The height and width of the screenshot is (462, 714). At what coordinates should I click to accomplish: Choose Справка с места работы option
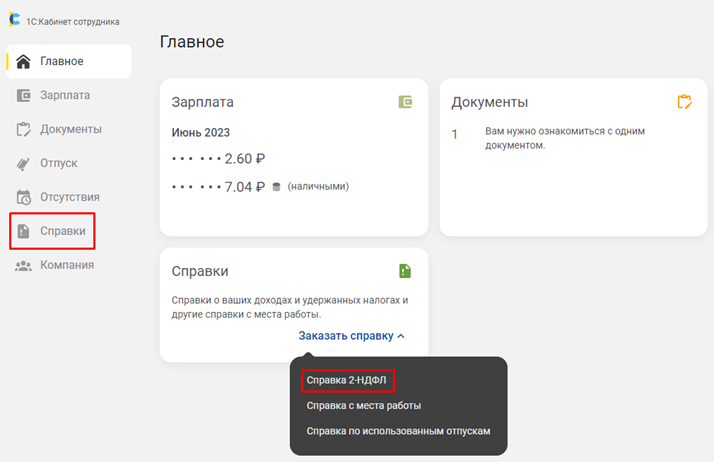coord(363,406)
